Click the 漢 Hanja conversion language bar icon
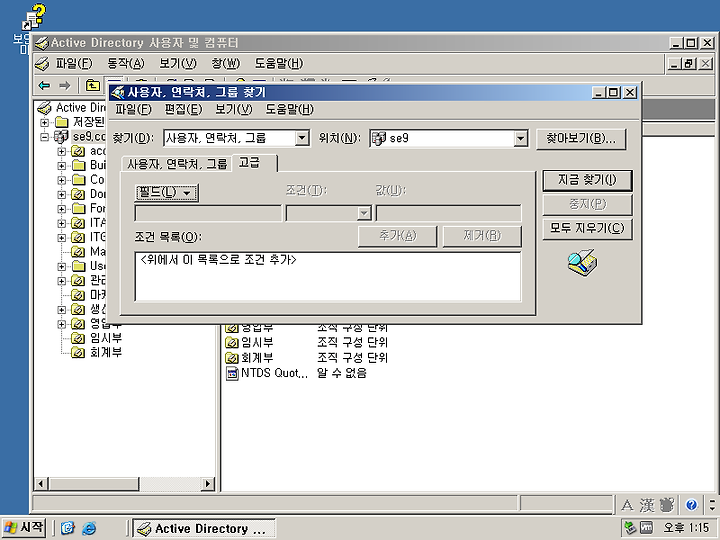 click(647, 506)
